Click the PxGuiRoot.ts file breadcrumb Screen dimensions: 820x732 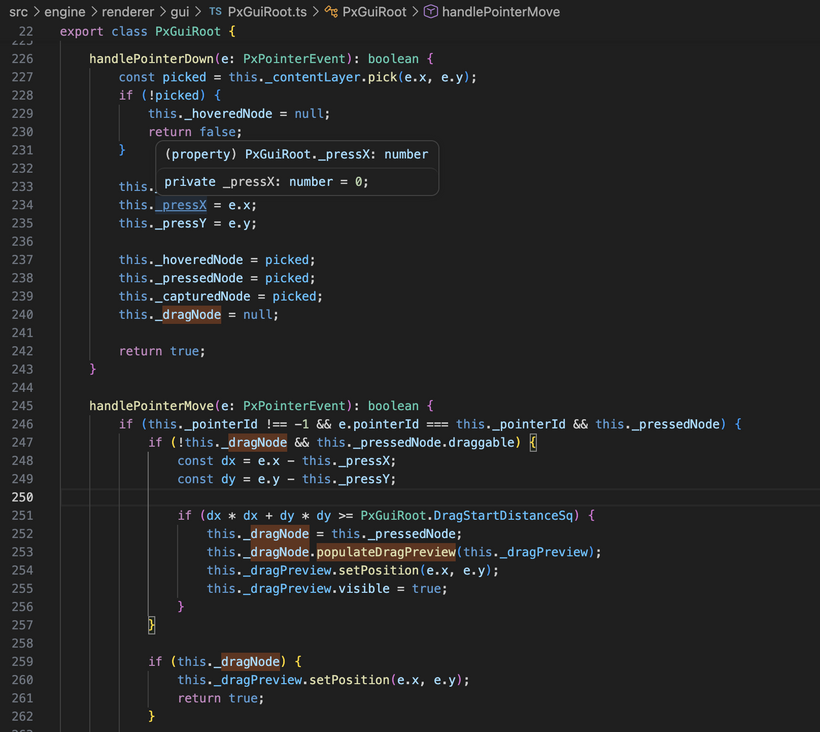tap(268, 12)
